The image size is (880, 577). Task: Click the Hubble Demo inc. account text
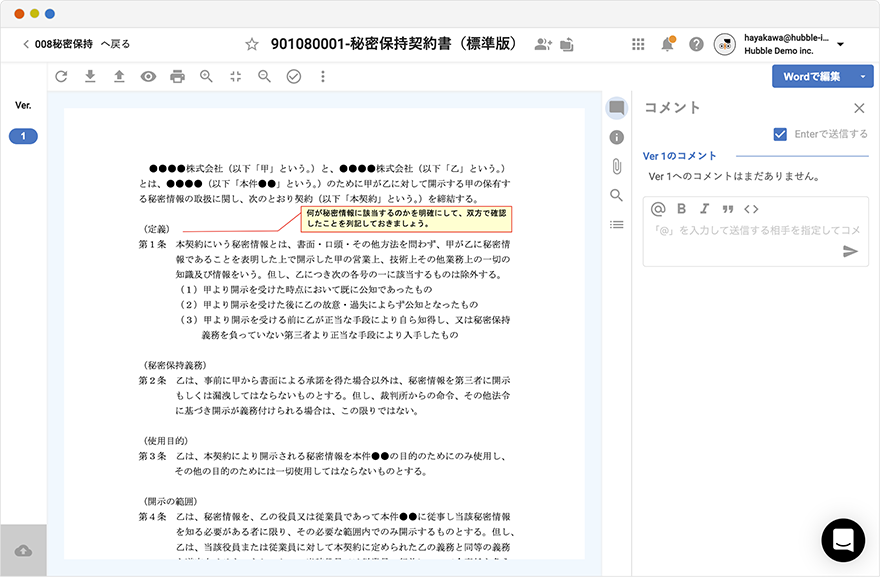tap(778, 51)
